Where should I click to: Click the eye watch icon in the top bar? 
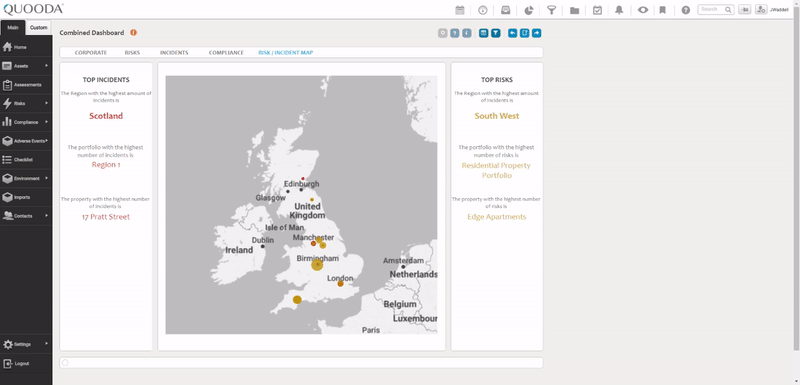click(x=643, y=10)
